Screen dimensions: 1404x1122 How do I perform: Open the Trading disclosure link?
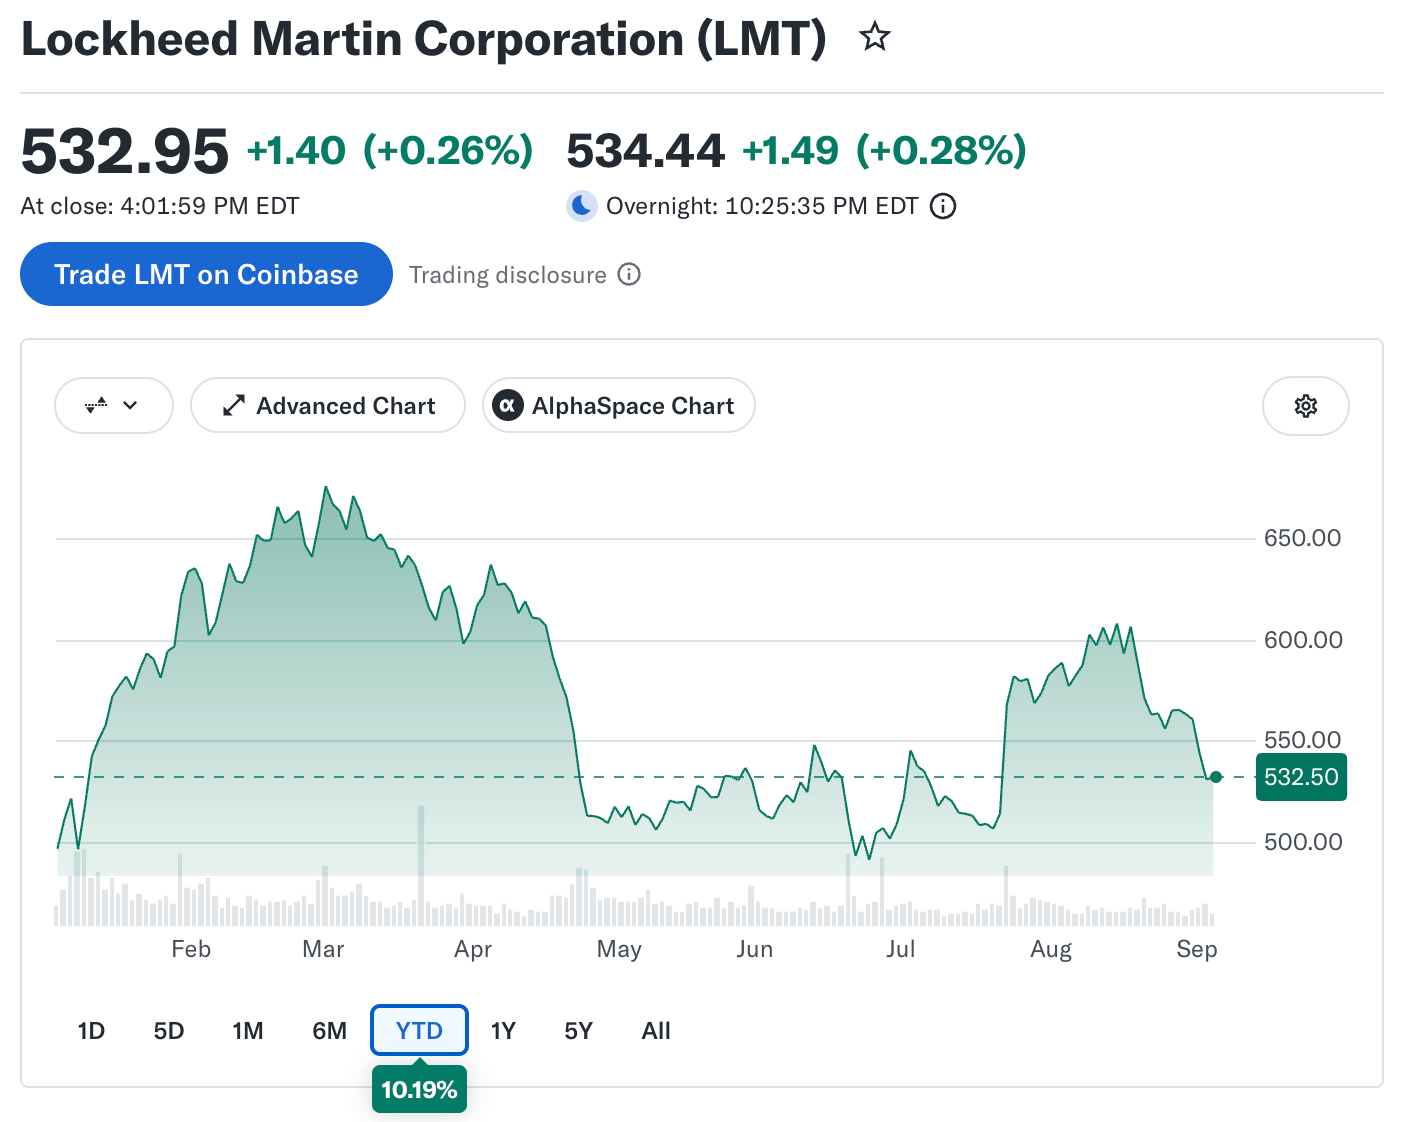pos(508,275)
